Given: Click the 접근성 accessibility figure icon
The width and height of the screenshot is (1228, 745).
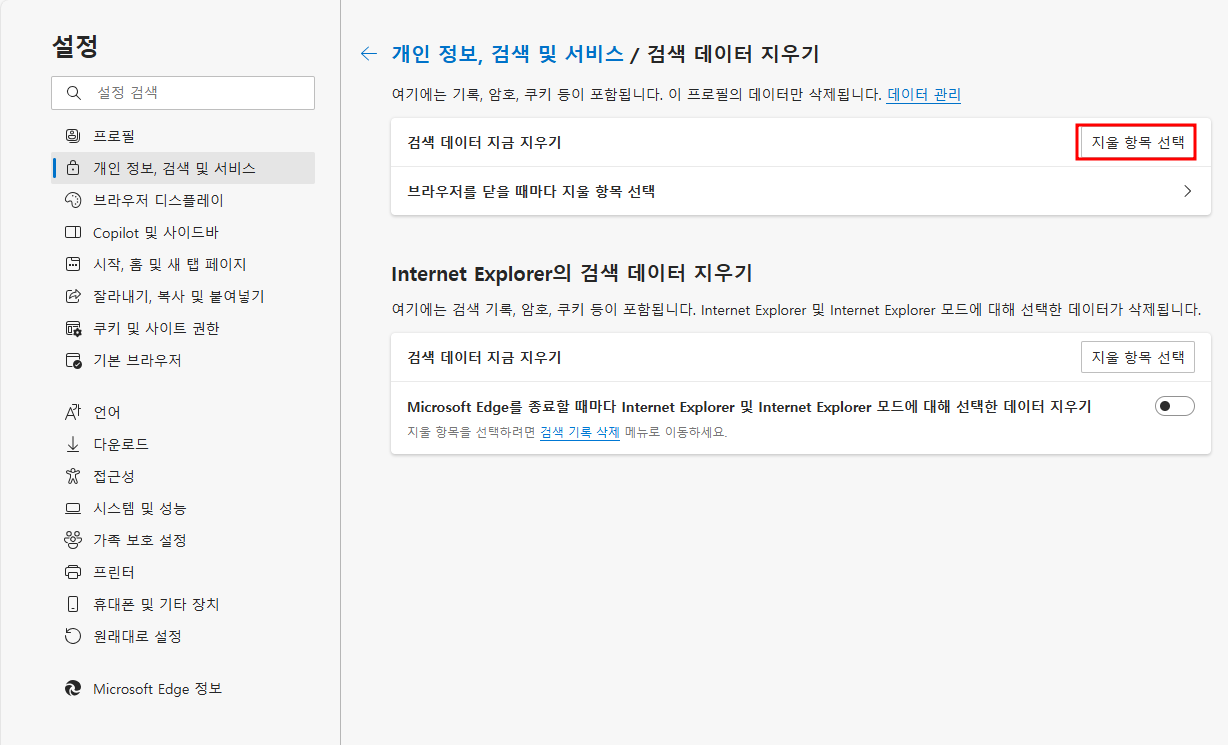Looking at the screenshot, I should pyautogui.click(x=72, y=476).
